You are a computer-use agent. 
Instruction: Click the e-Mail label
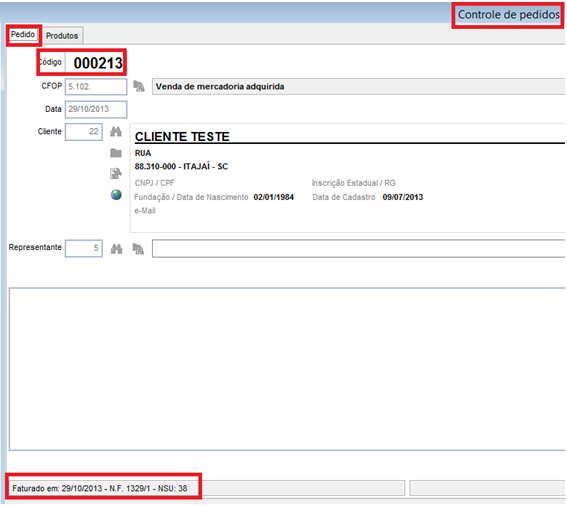click(x=145, y=211)
